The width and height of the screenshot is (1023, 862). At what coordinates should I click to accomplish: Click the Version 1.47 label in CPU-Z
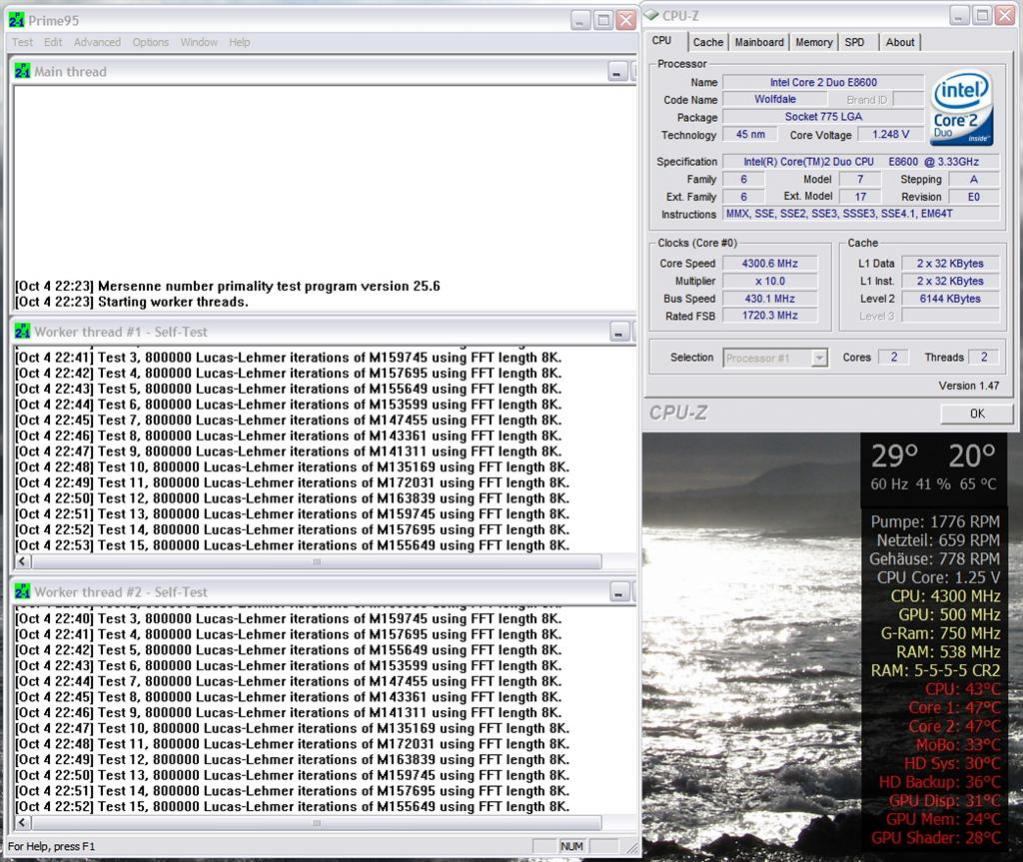click(x=969, y=386)
